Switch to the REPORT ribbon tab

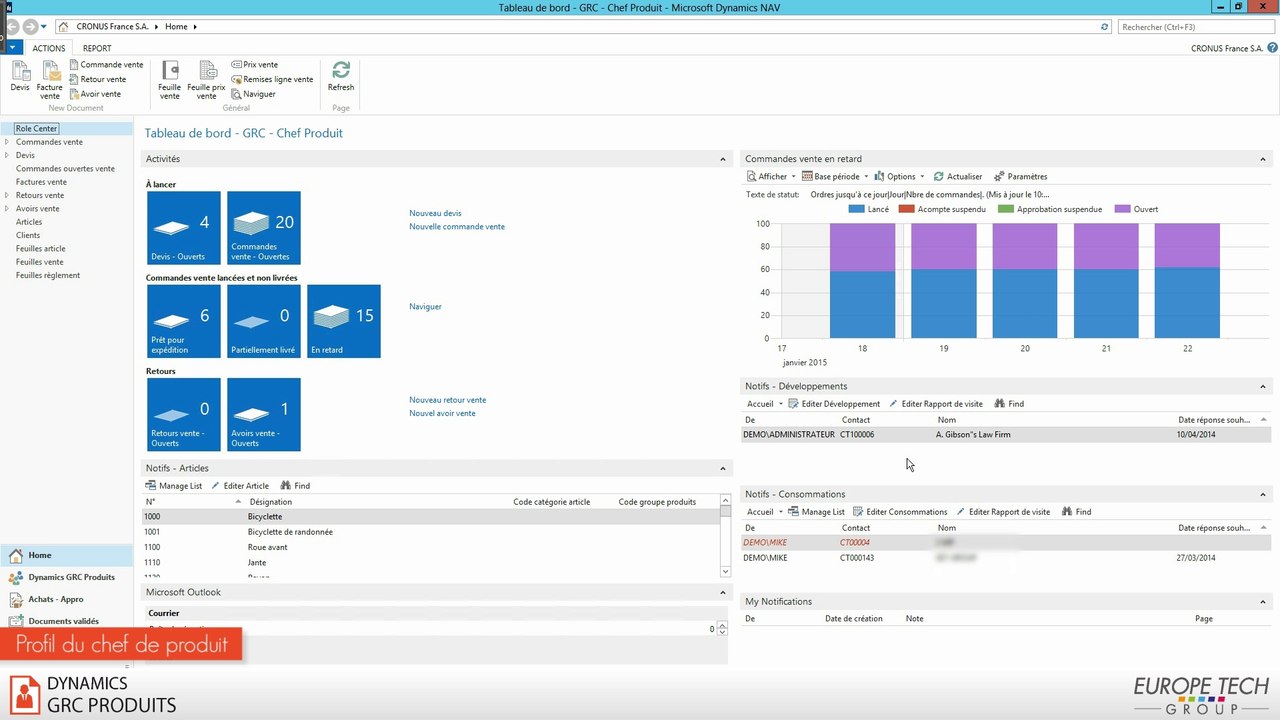pos(97,48)
